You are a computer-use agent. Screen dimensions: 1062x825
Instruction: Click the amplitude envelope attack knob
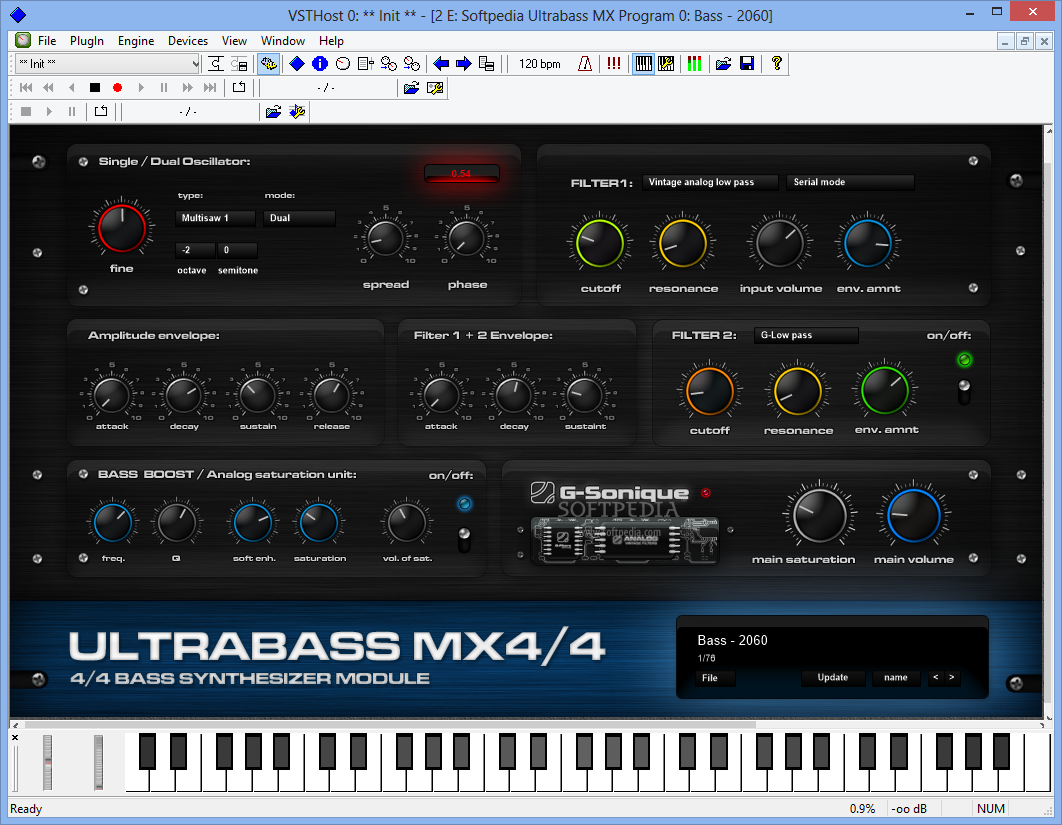(112, 396)
